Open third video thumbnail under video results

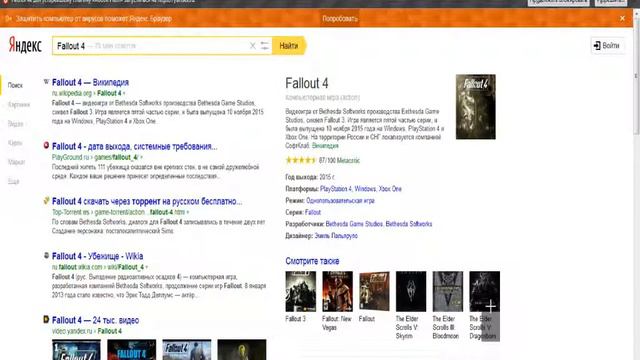[x=187, y=350]
